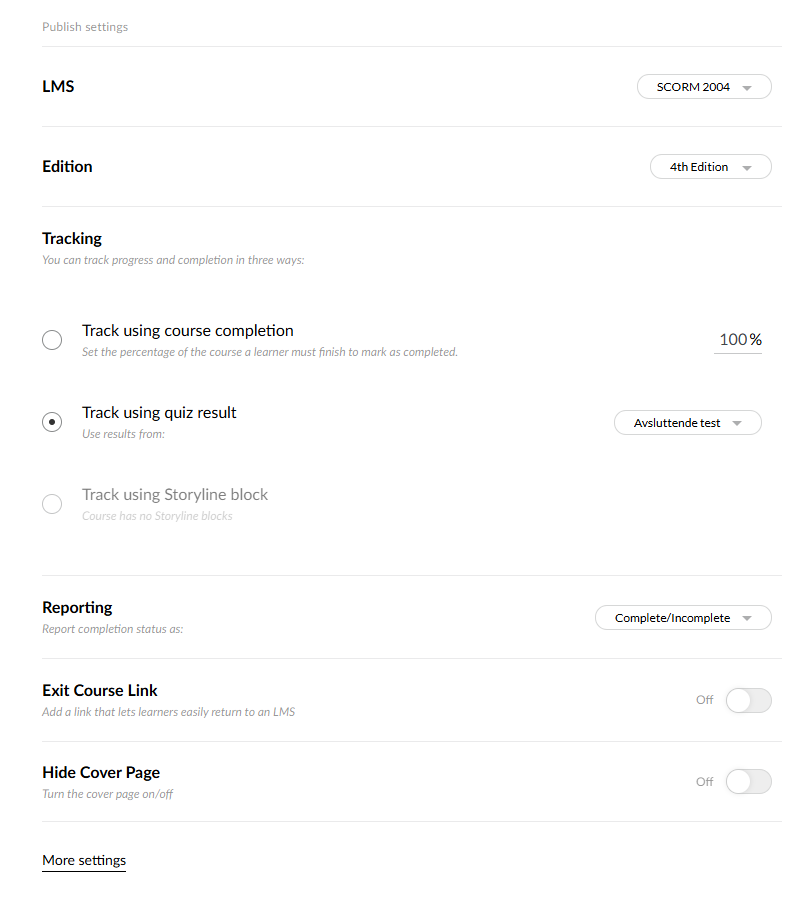Open the quiz dropdown showing Avsluttende test
The height and width of the screenshot is (914, 808).
[678, 423]
